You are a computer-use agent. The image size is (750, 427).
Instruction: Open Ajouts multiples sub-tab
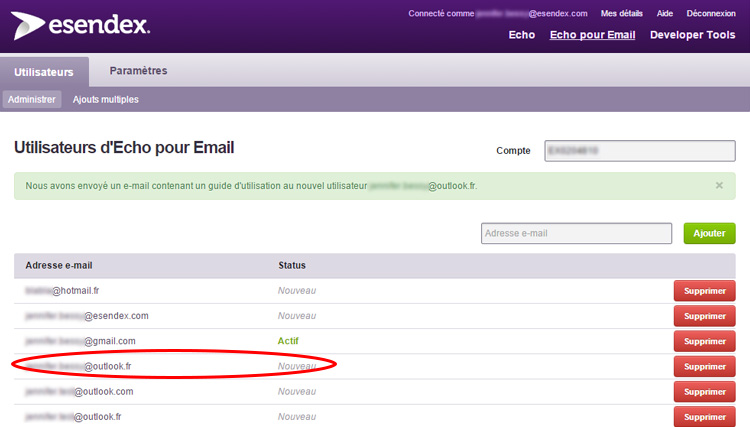(106, 100)
